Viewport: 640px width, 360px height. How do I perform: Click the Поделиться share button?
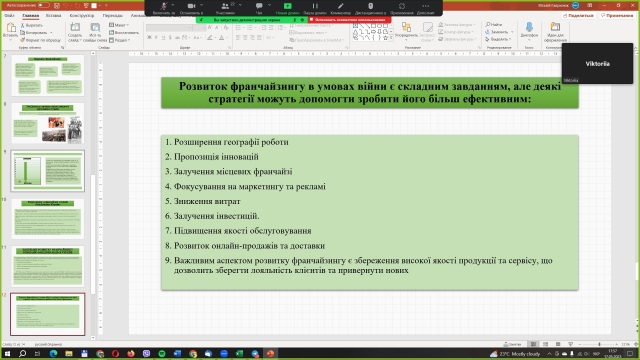click(x=578, y=16)
